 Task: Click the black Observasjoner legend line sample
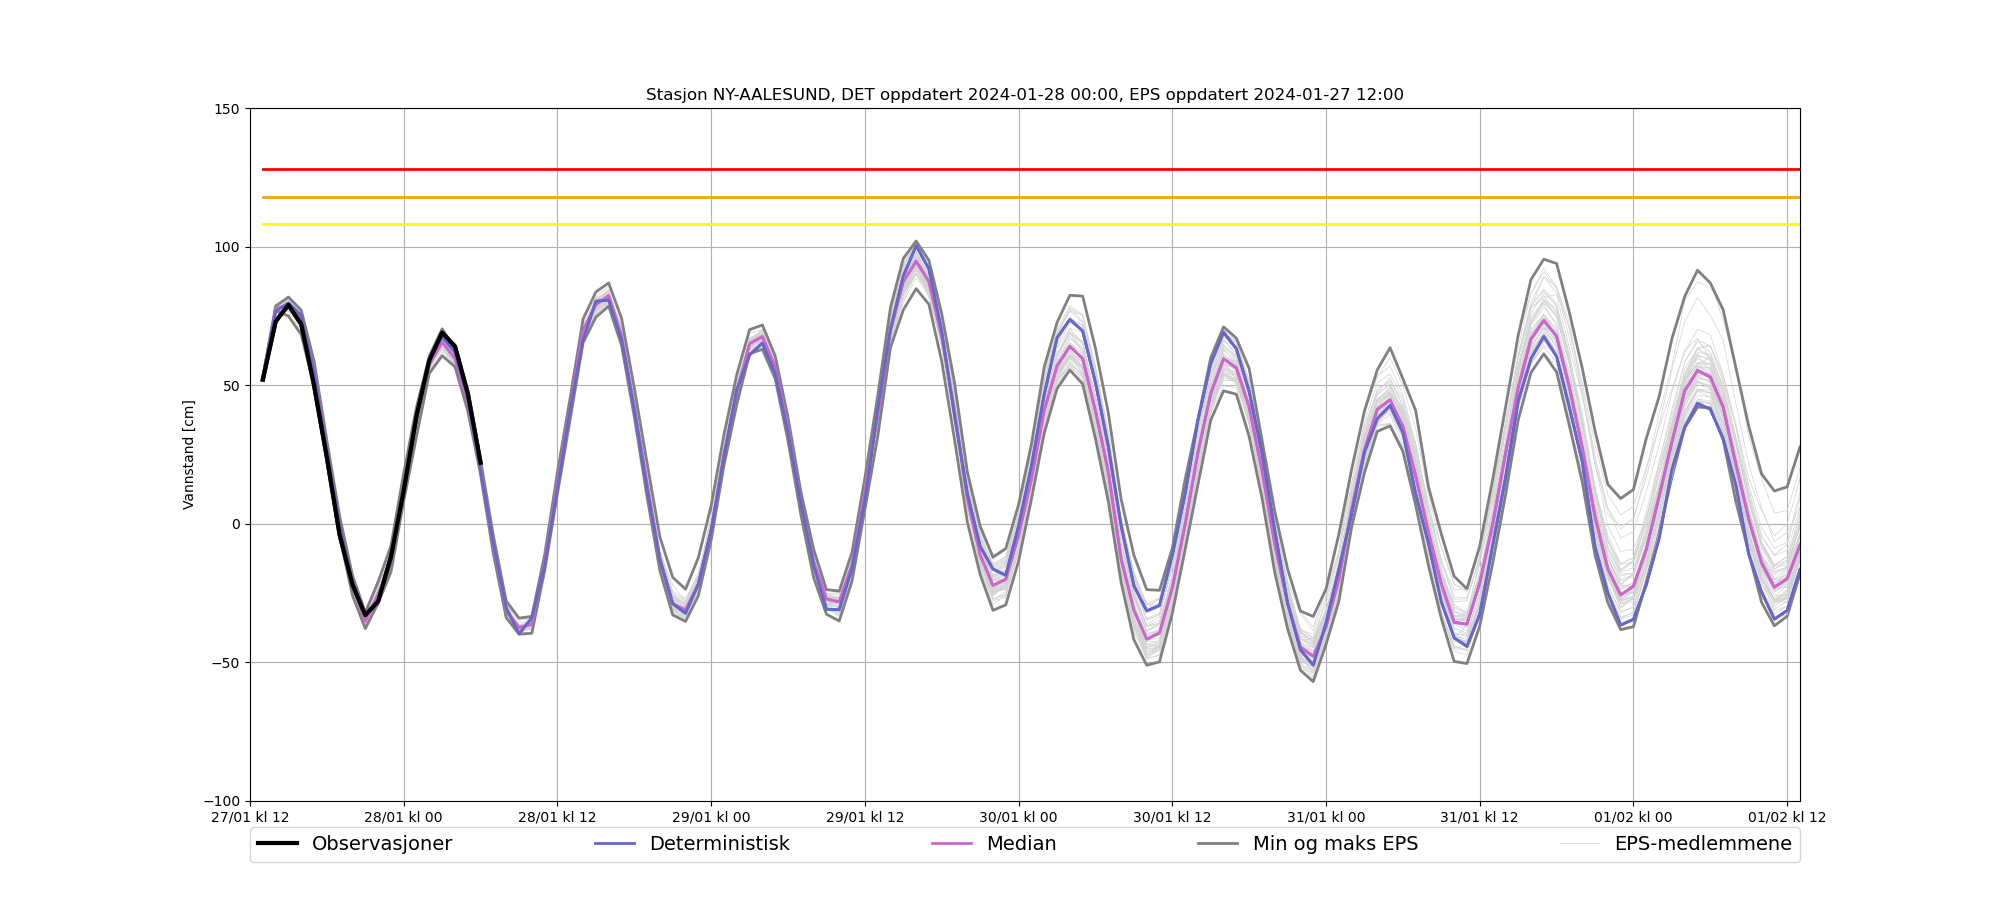coord(278,844)
